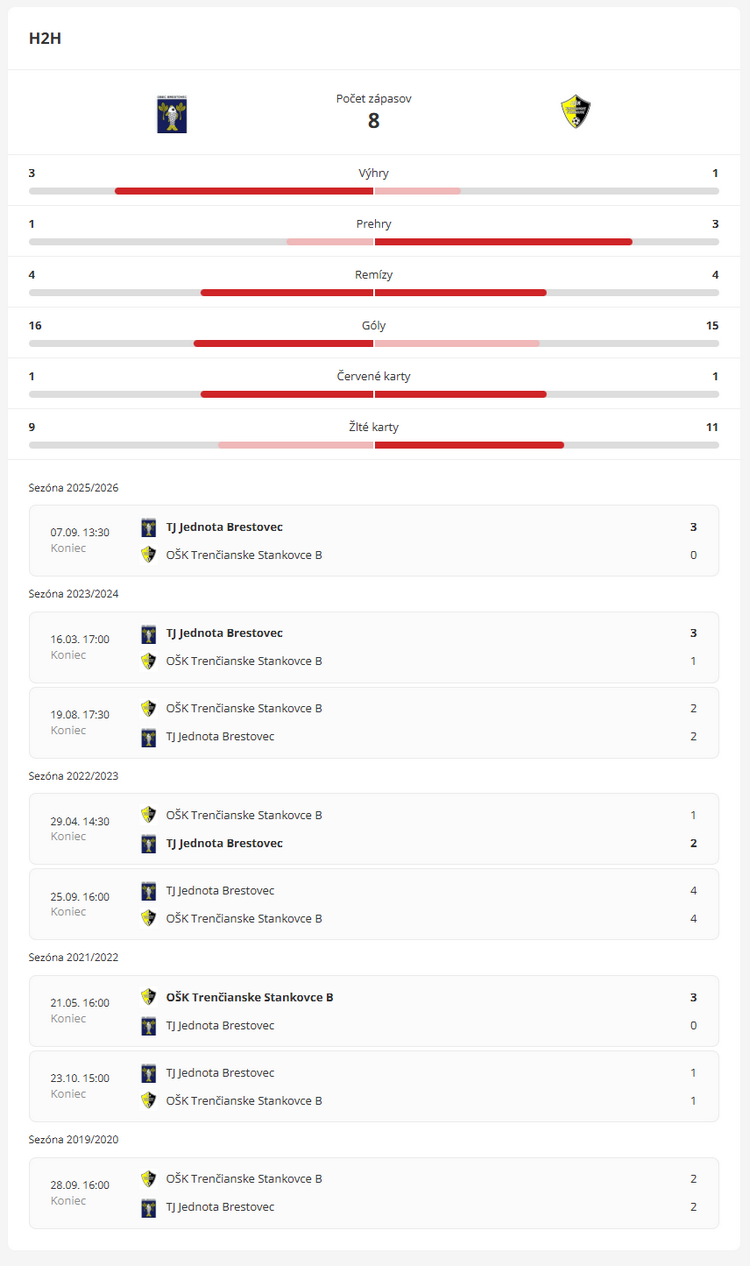
Task: Click the OŠK Trenčianske Stankovce B header crest
Action: tap(576, 113)
